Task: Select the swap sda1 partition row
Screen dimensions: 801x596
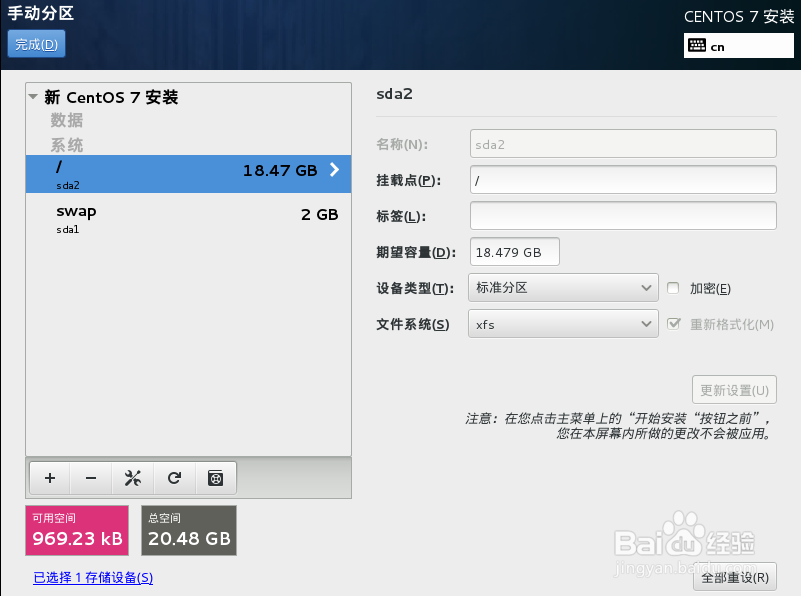Action: (189, 219)
